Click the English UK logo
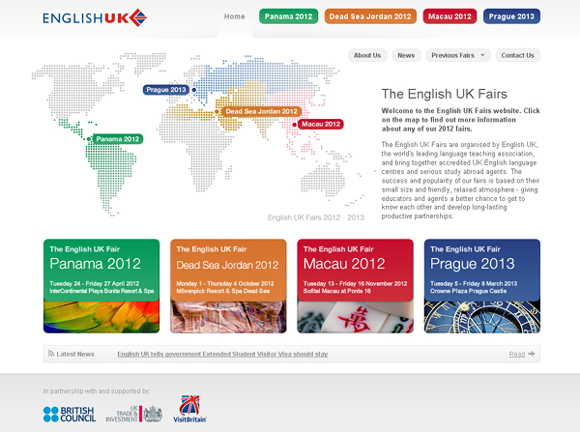 (95, 17)
